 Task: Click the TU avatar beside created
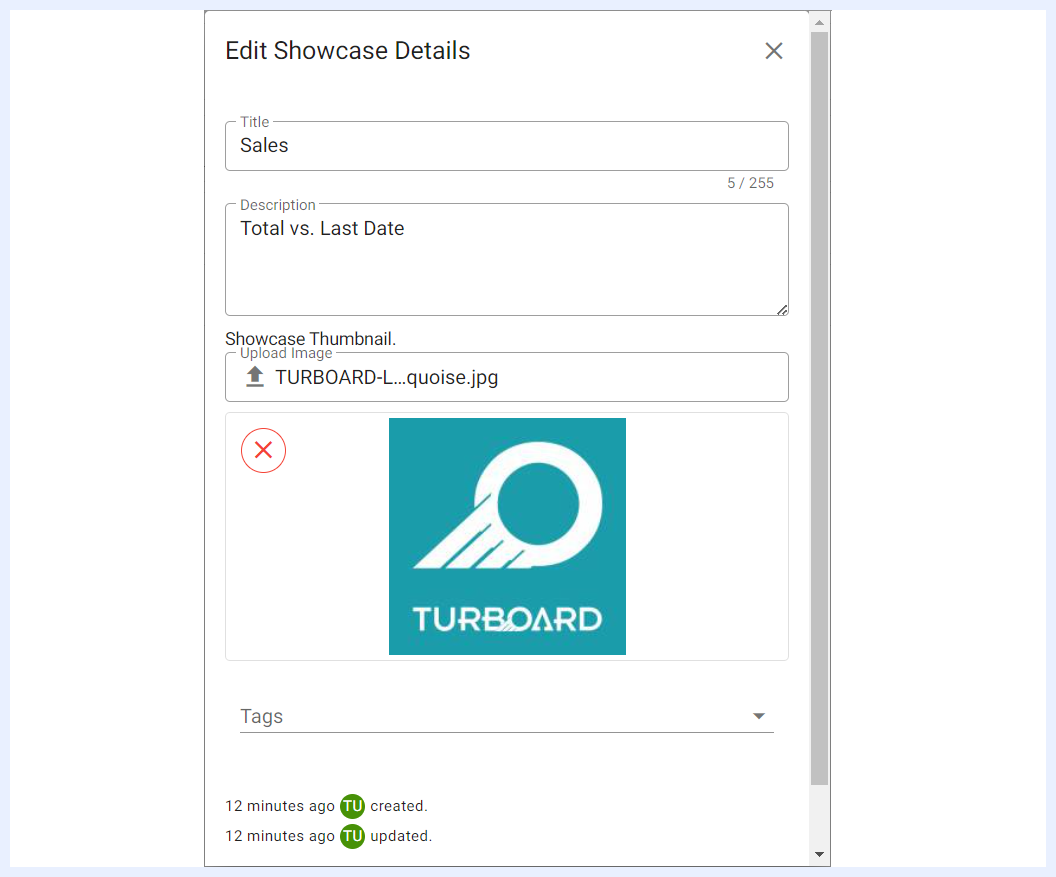pyautogui.click(x=352, y=806)
